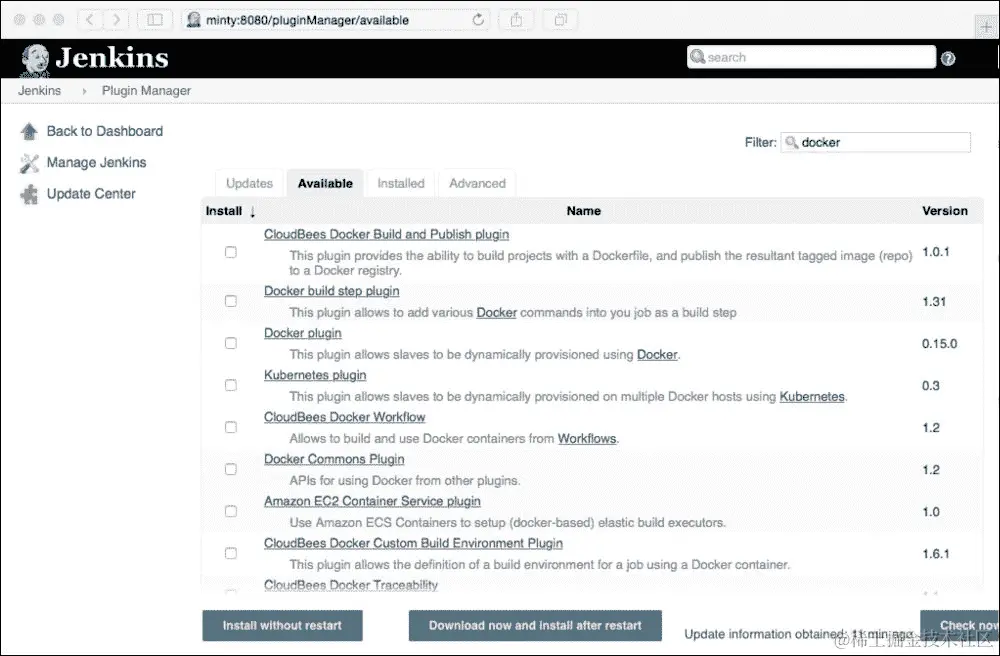1000x656 pixels.
Task: Open the Update Center link
Action: (x=91, y=194)
